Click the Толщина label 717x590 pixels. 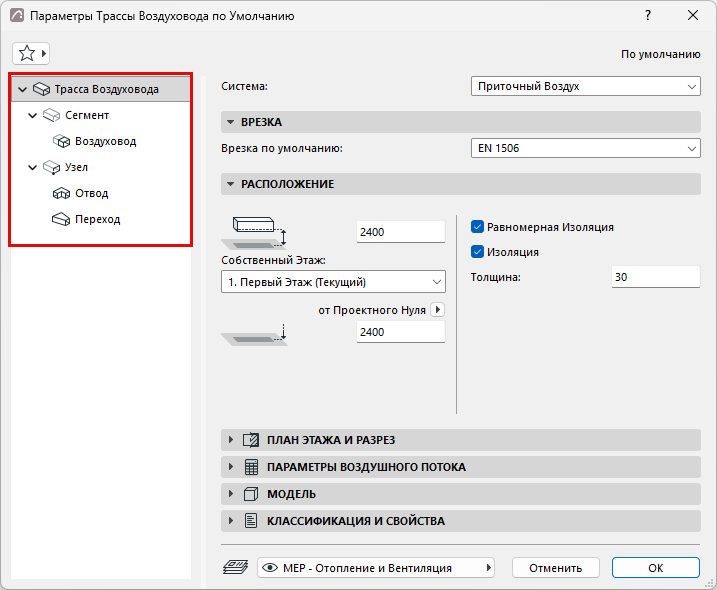pyautogui.click(x=496, y=277)
